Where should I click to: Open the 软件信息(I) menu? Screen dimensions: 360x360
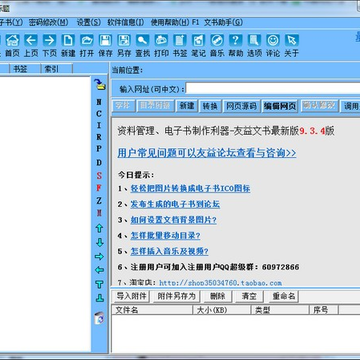click(x=126, y=22)
